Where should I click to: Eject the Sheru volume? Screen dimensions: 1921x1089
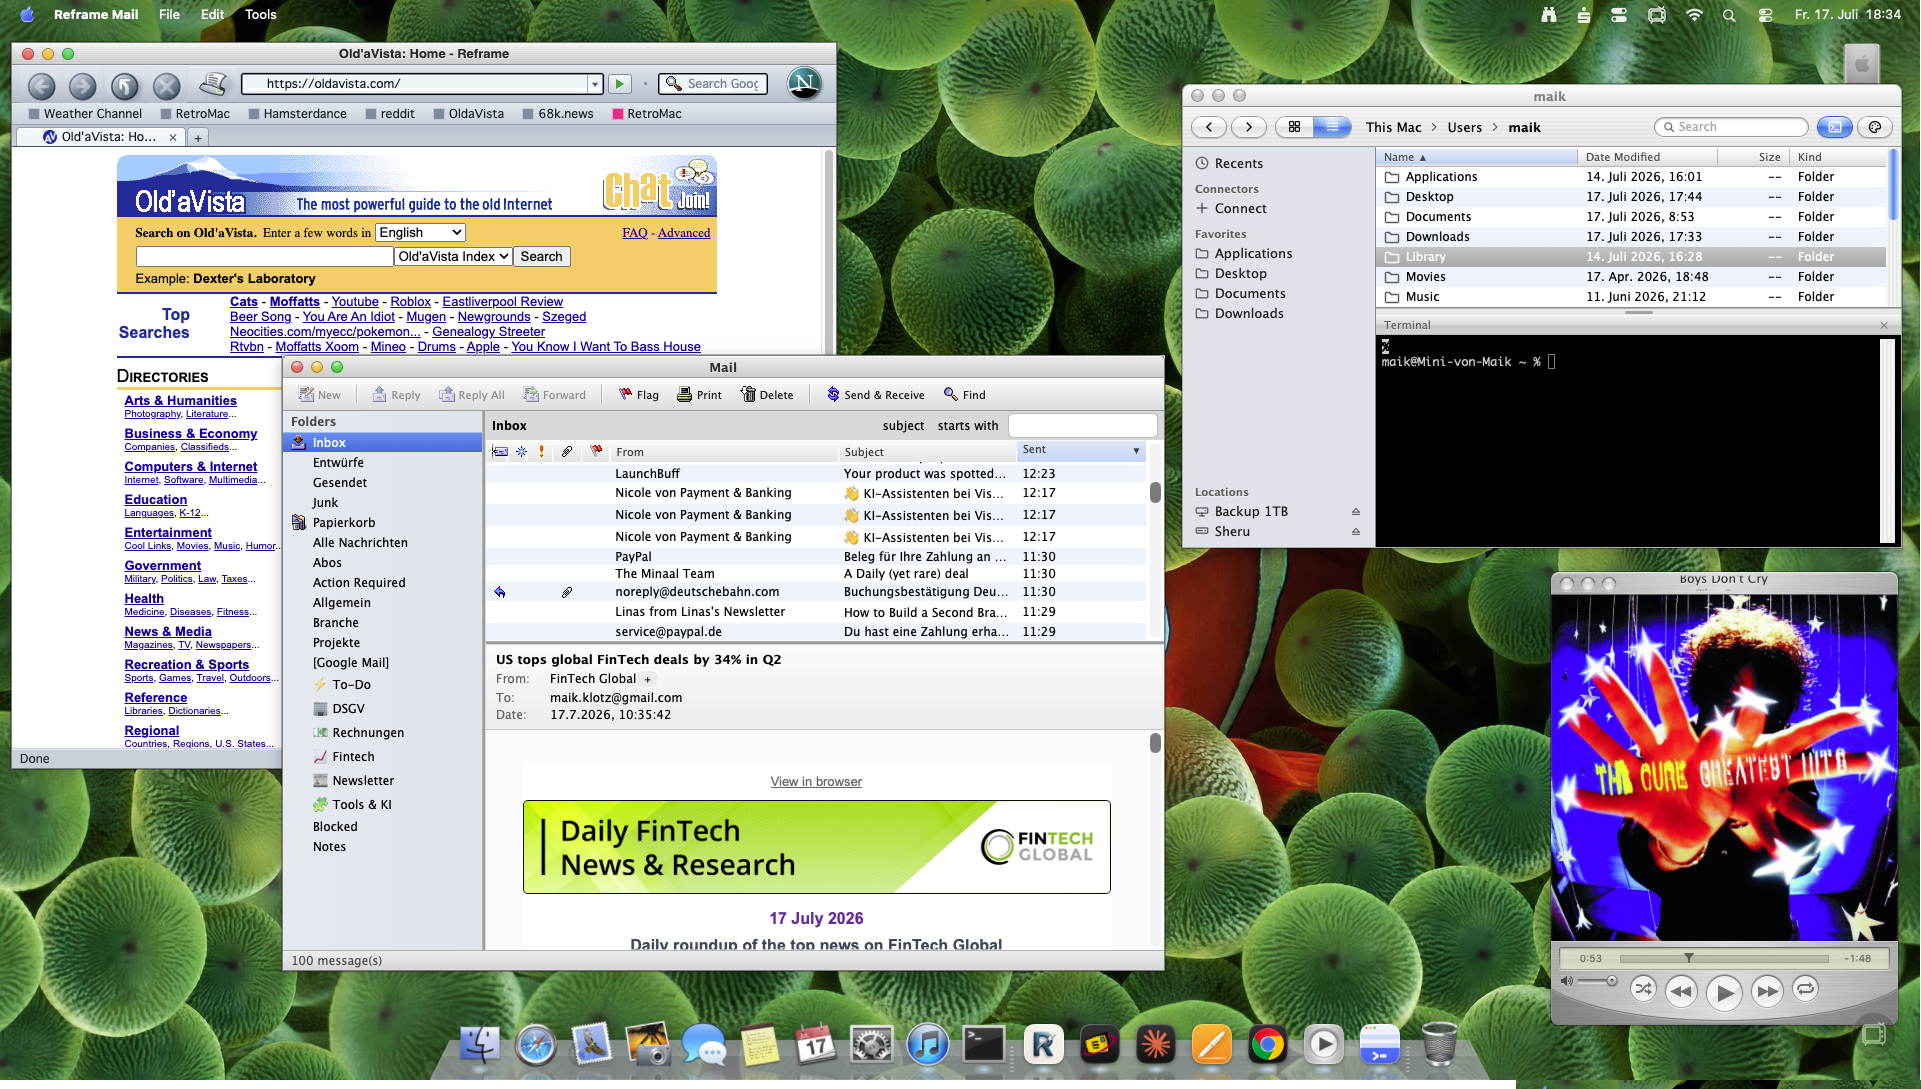click(x=1356, y=532)
